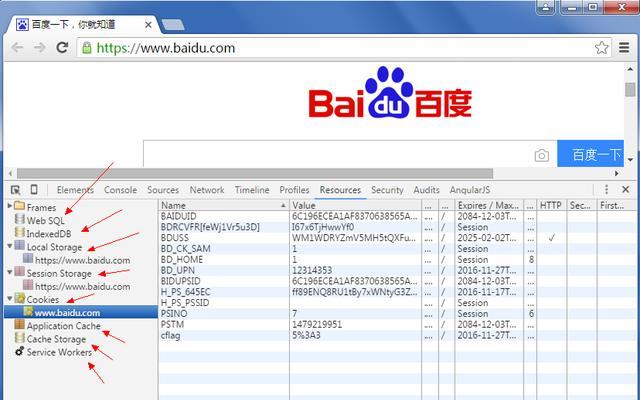The image size is (640, 400).
Task: Toggle device mode phone icon
Action: click(34, 189)
